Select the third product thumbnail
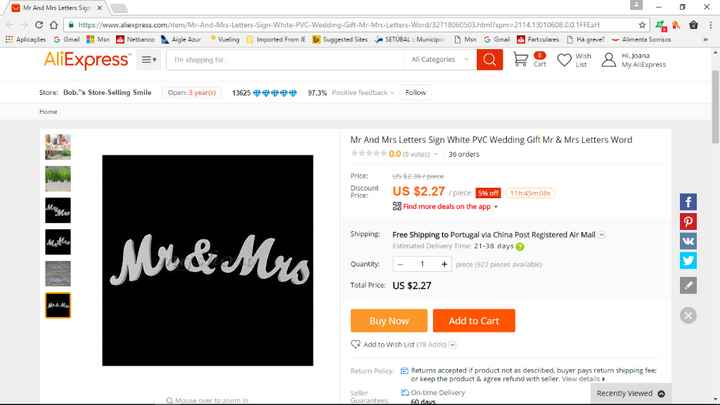Viewport: 720px width, 405px height. coord(58,210)
